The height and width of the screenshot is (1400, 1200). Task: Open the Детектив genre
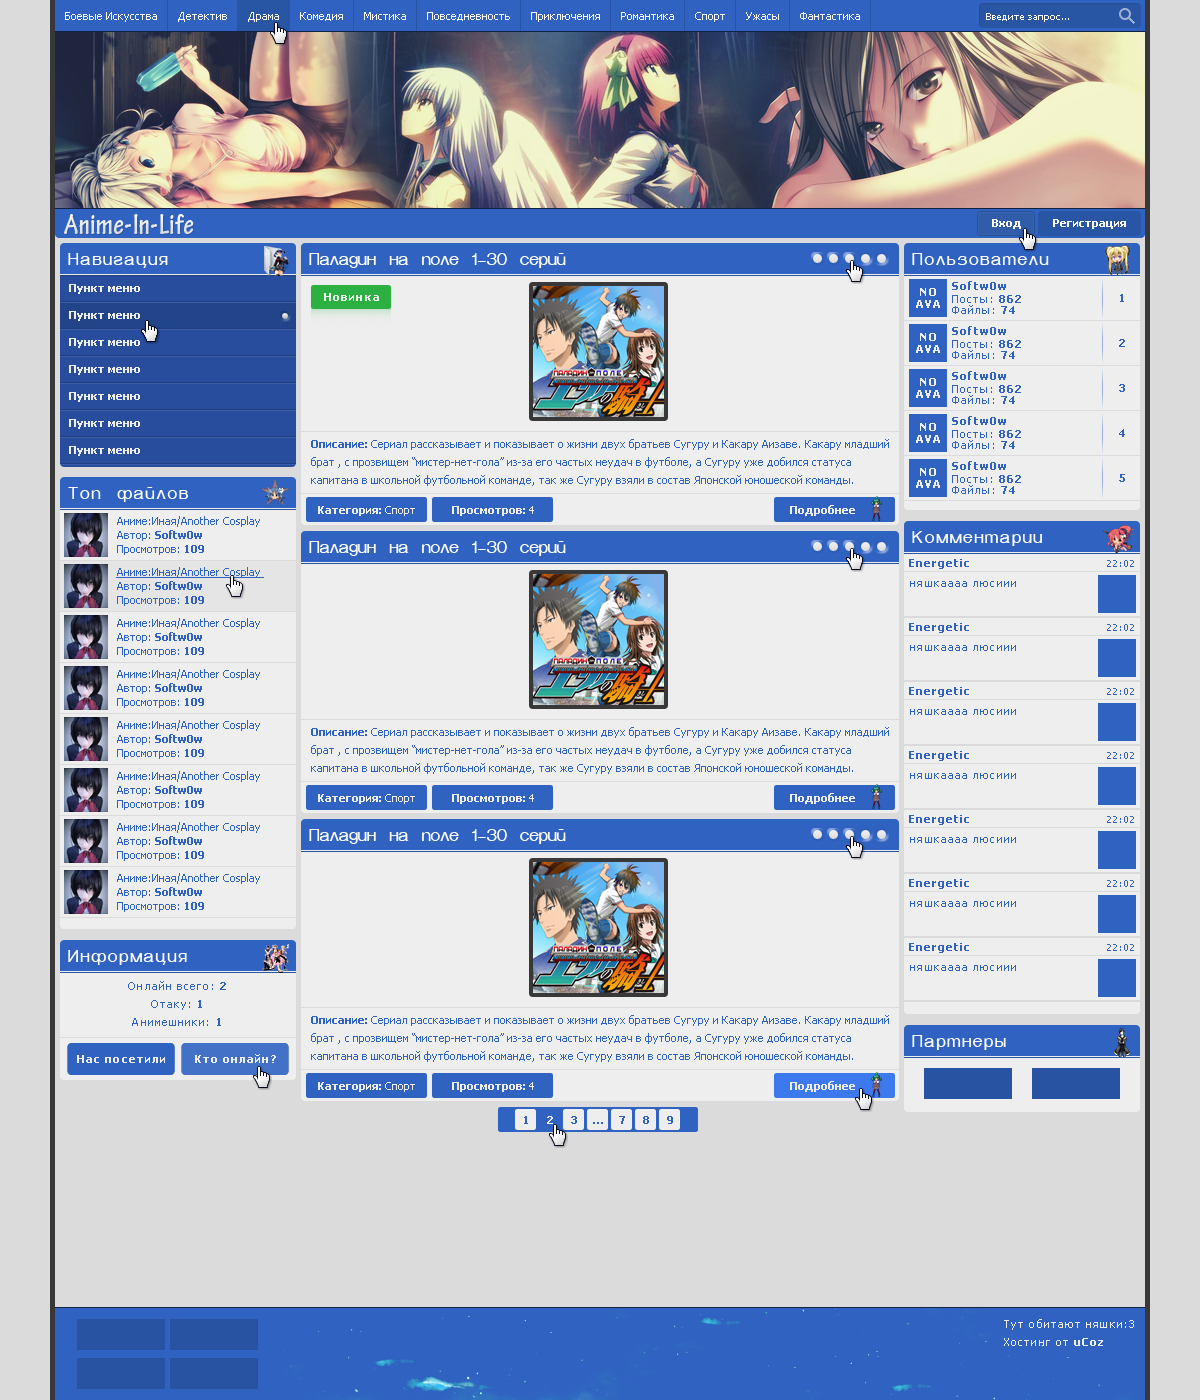[x=203, y=16]
